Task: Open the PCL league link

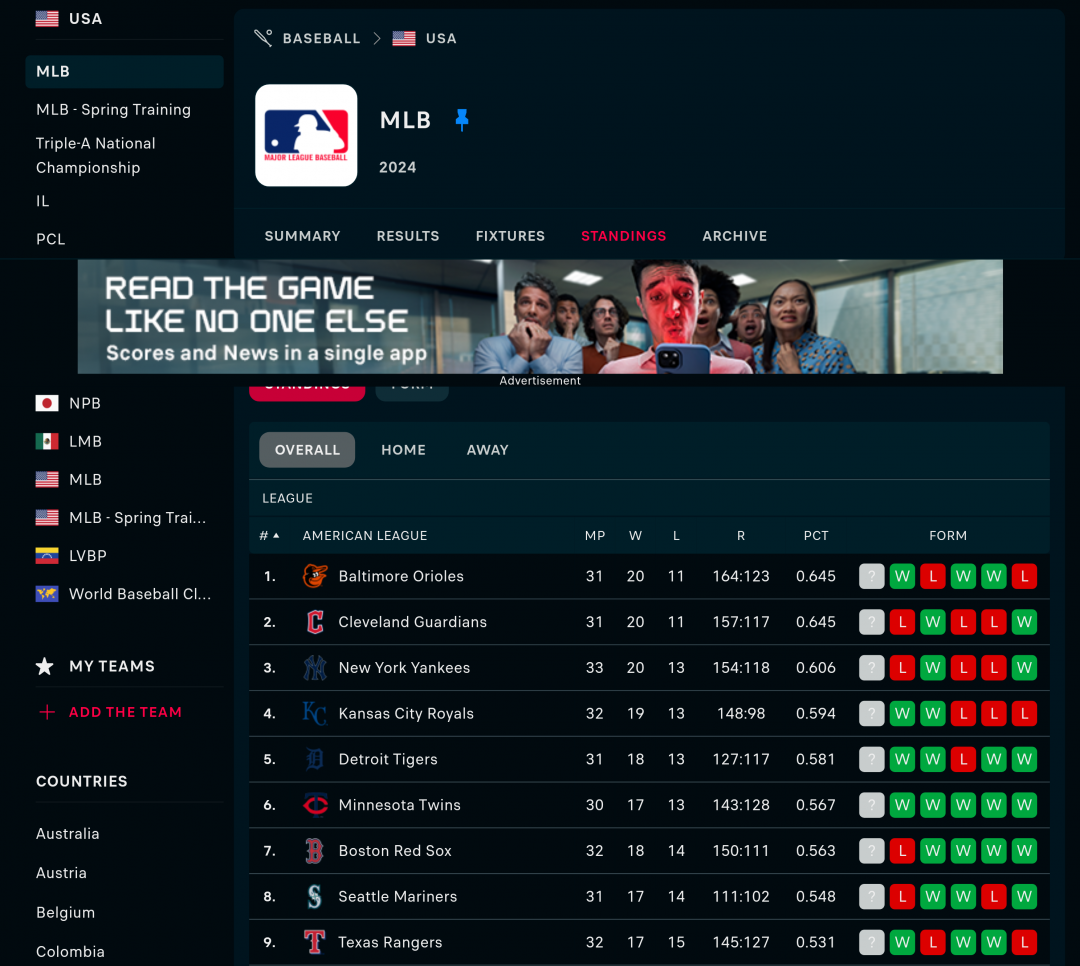Action: click(x=50, y=239)
